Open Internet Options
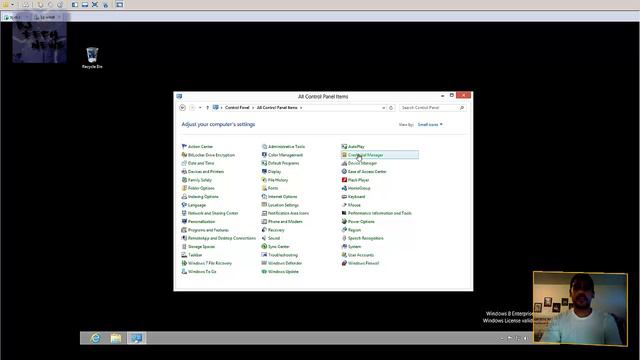 [x=280, y=197]
